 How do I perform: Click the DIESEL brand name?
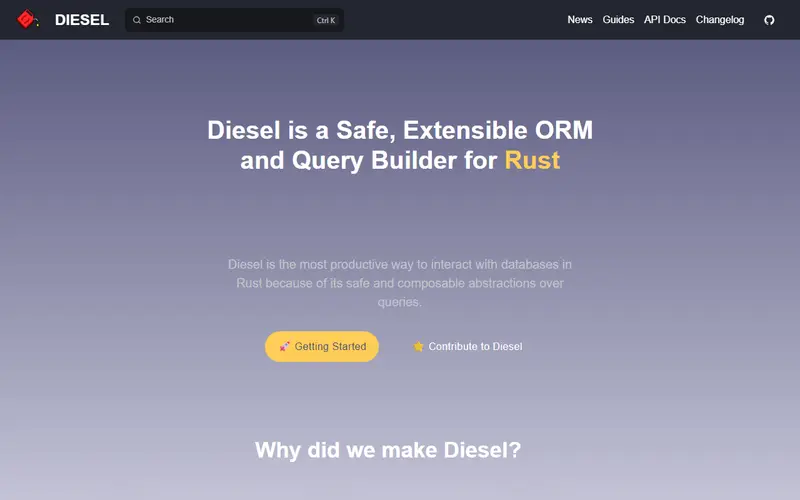coord(82,20)
